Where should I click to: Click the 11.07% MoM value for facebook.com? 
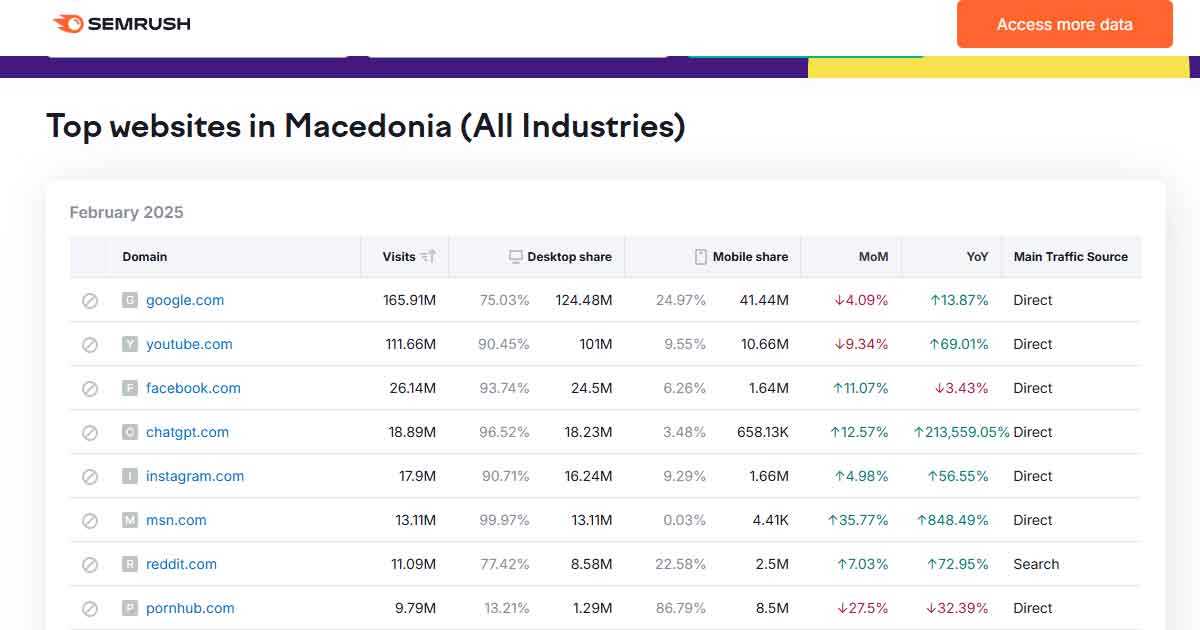859,388
